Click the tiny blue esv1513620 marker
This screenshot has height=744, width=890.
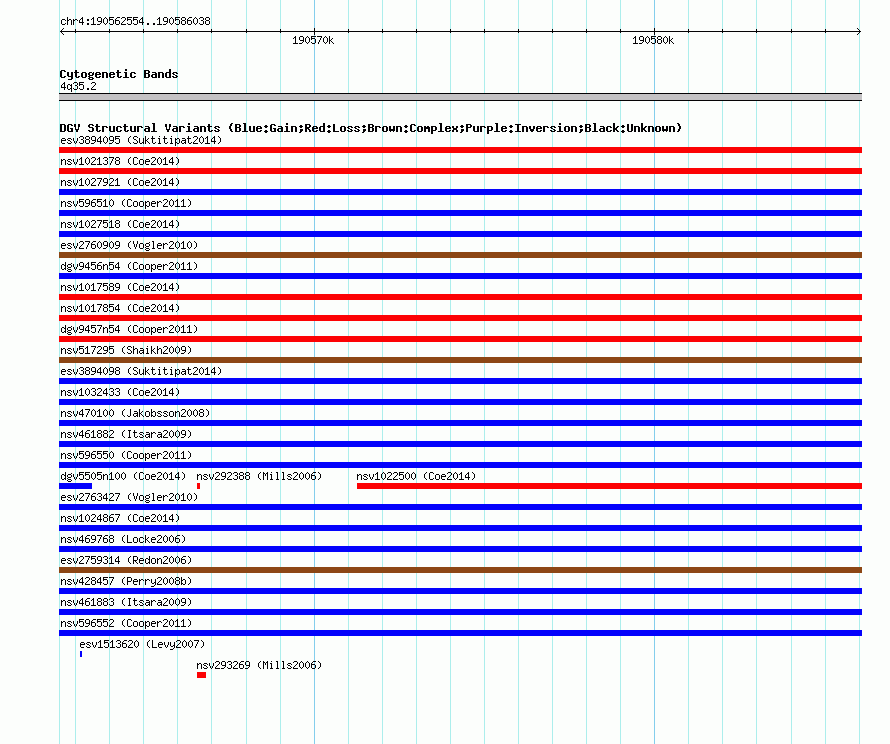coord(81,654)
